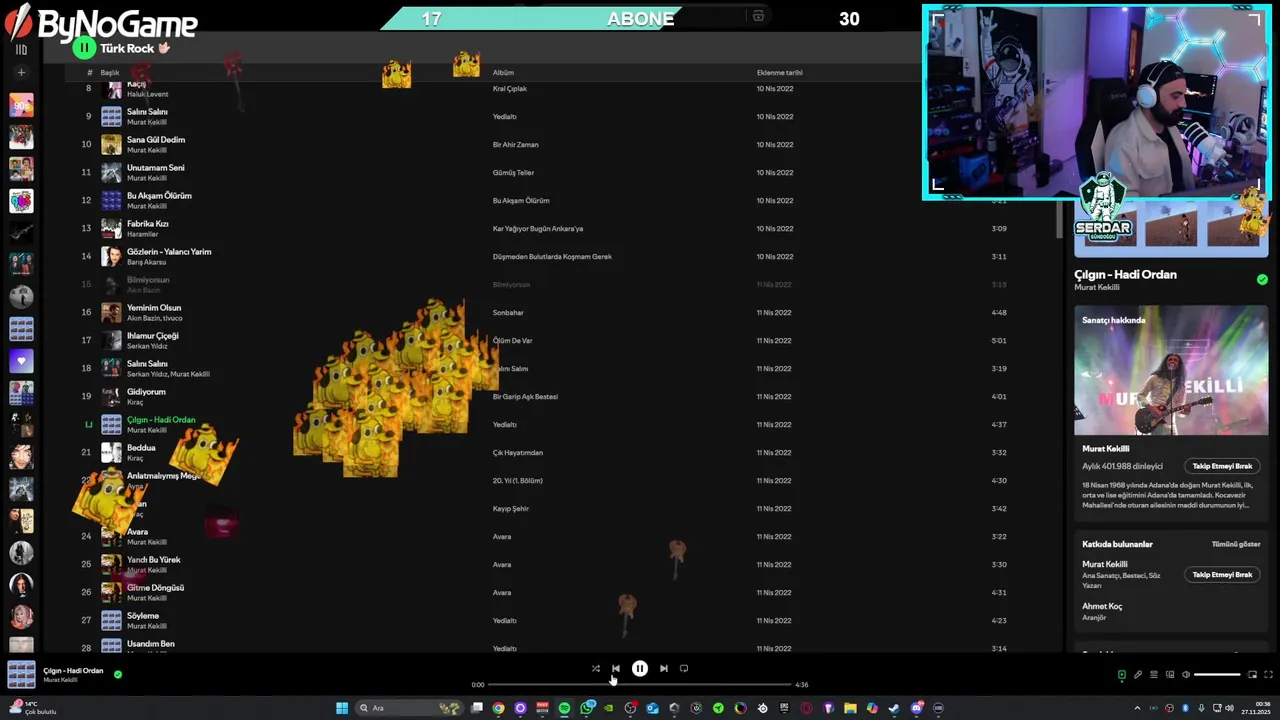
Task: Open album Kar Yağıyor Bugün Ankara'ya
Action: point(538,229)
